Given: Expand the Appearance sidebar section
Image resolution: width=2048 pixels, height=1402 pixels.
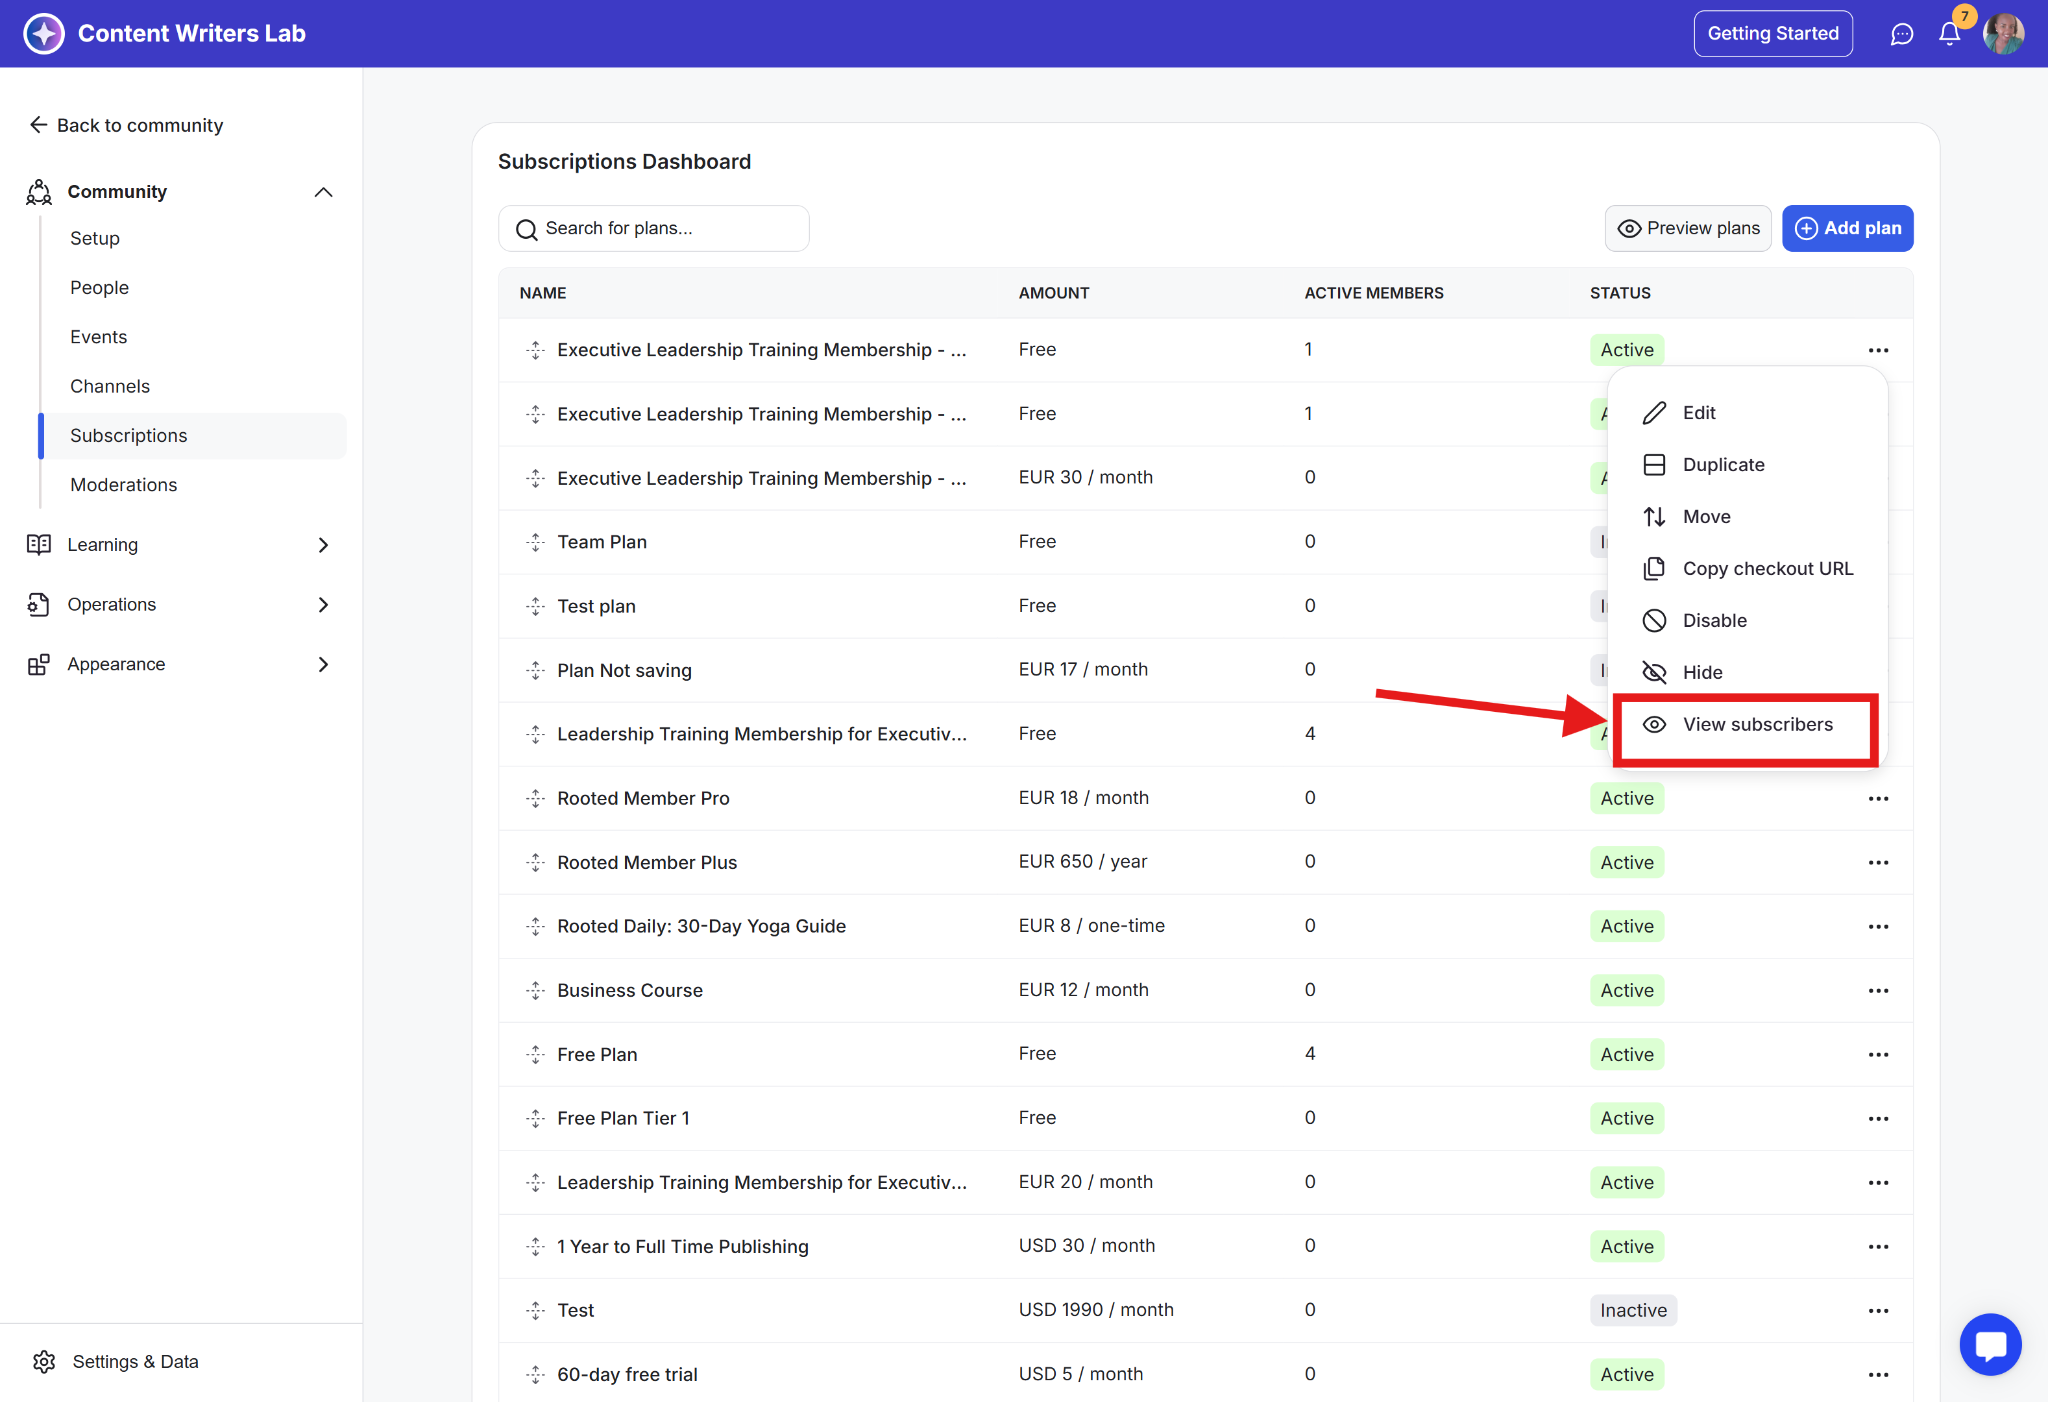Looking at the screenshot, I should pos(323,664).
